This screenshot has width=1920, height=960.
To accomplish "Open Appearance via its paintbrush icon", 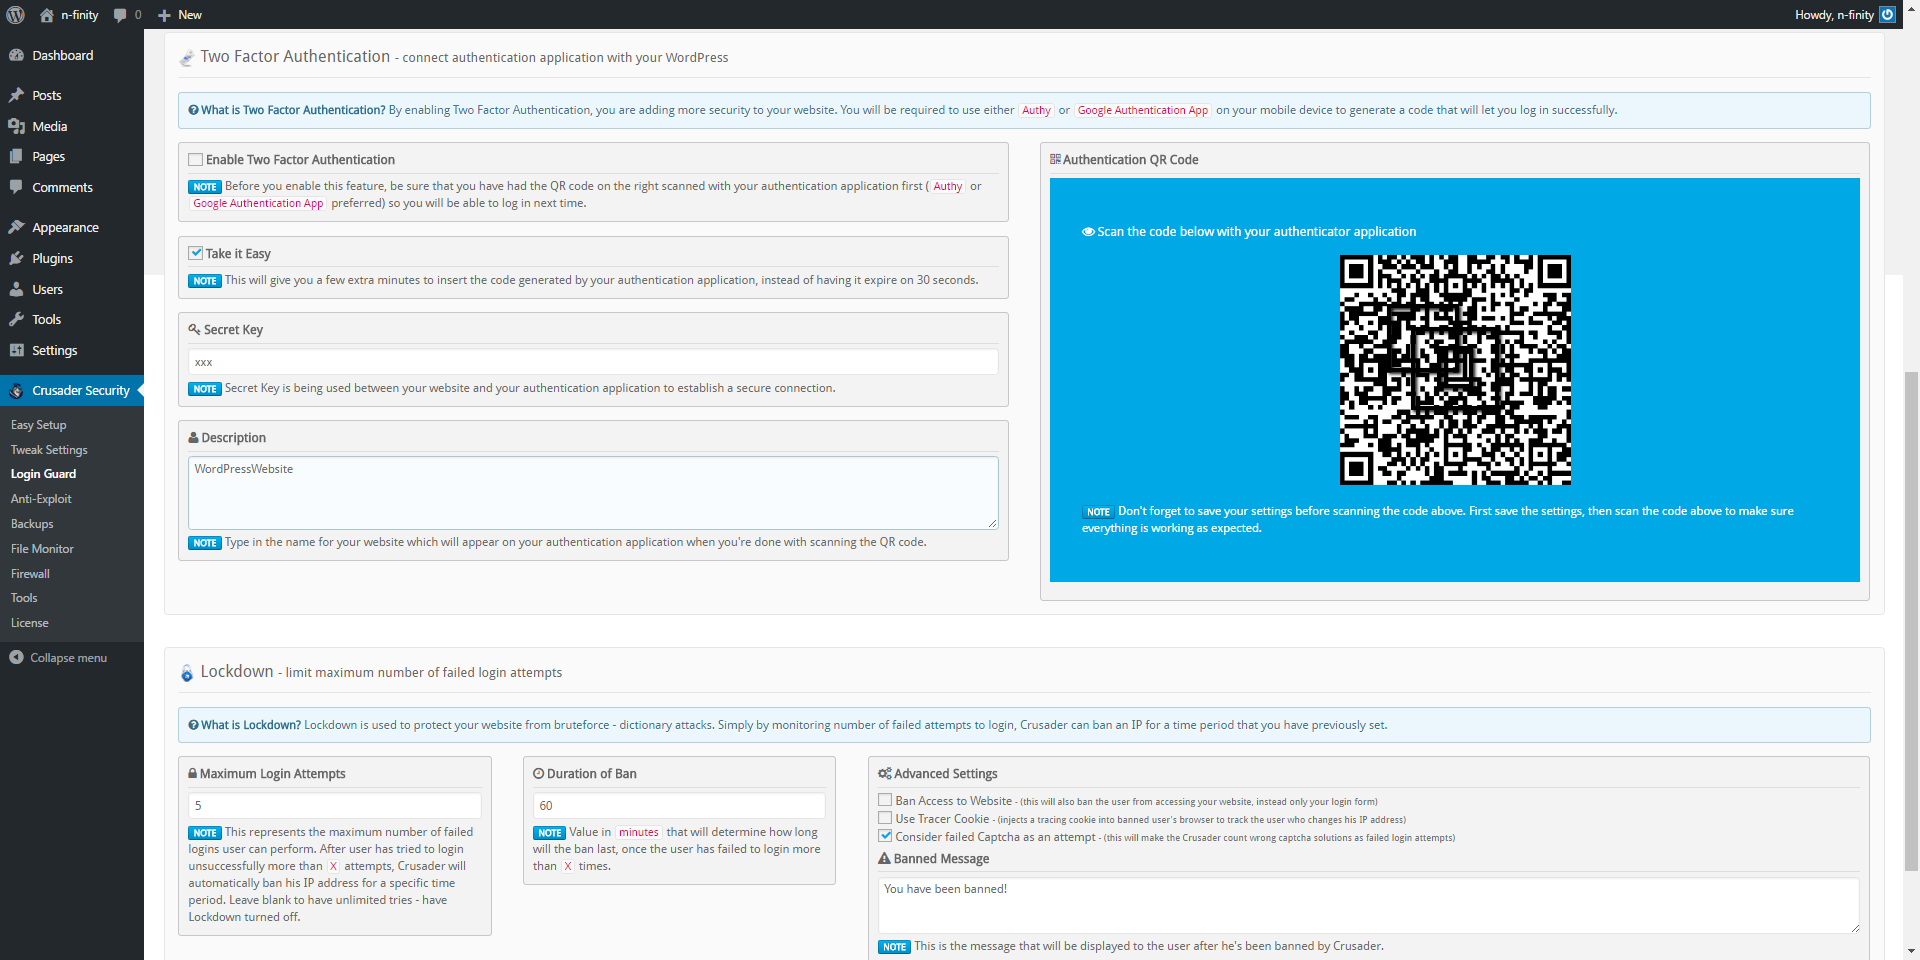I will pos(16,227).
